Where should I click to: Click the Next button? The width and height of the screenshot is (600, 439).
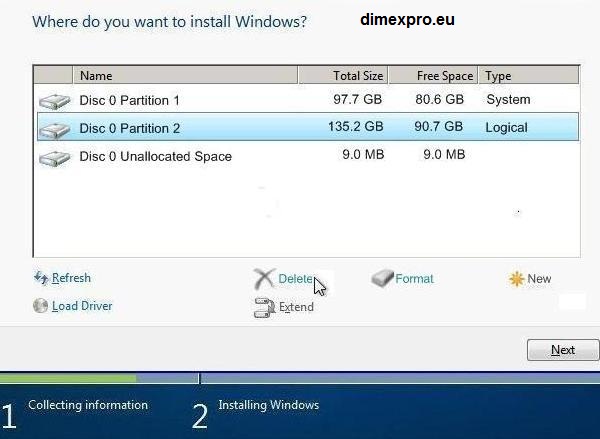click(x=563, y=350)
